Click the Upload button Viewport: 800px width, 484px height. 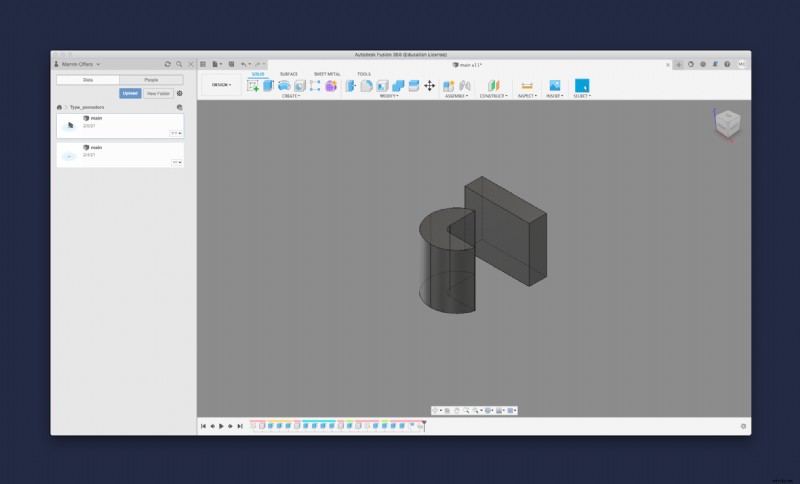[x=130, y=93]
